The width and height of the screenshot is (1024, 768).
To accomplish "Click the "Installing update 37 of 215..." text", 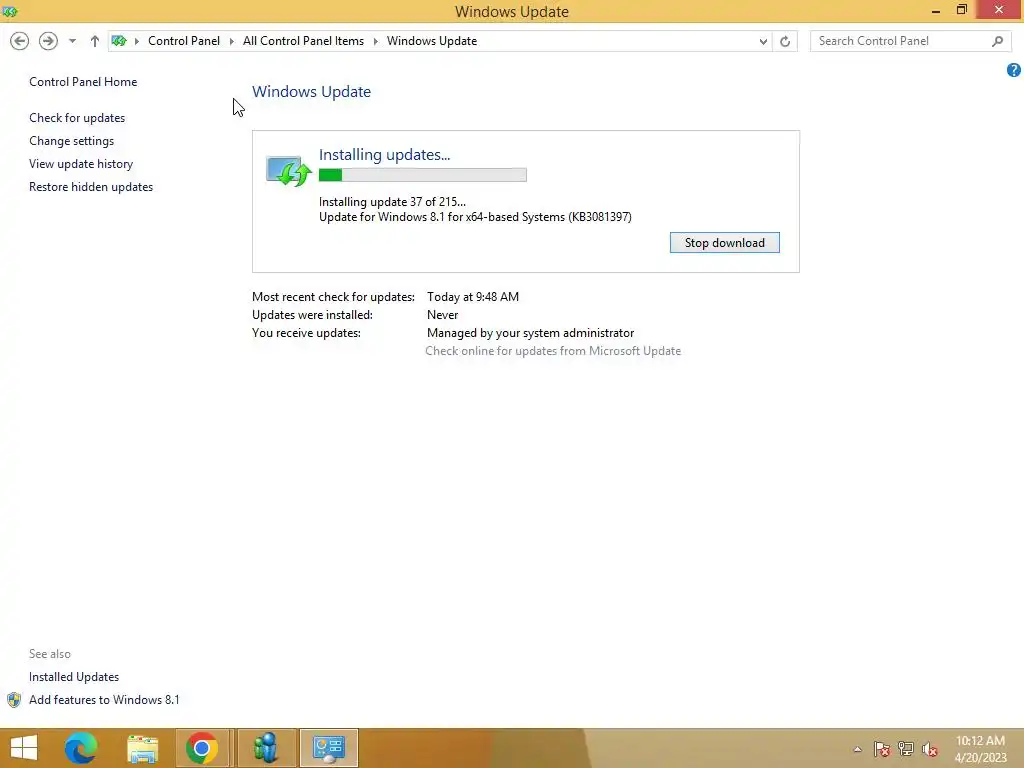I will coord(392,202).
